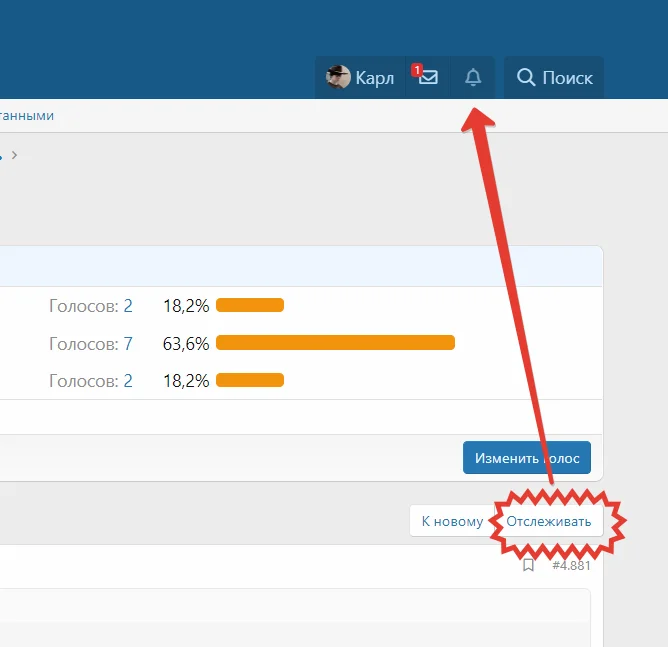Click the breadcrumb chevron arrow
Screen dimensions: 668x647
coord(14,155)
